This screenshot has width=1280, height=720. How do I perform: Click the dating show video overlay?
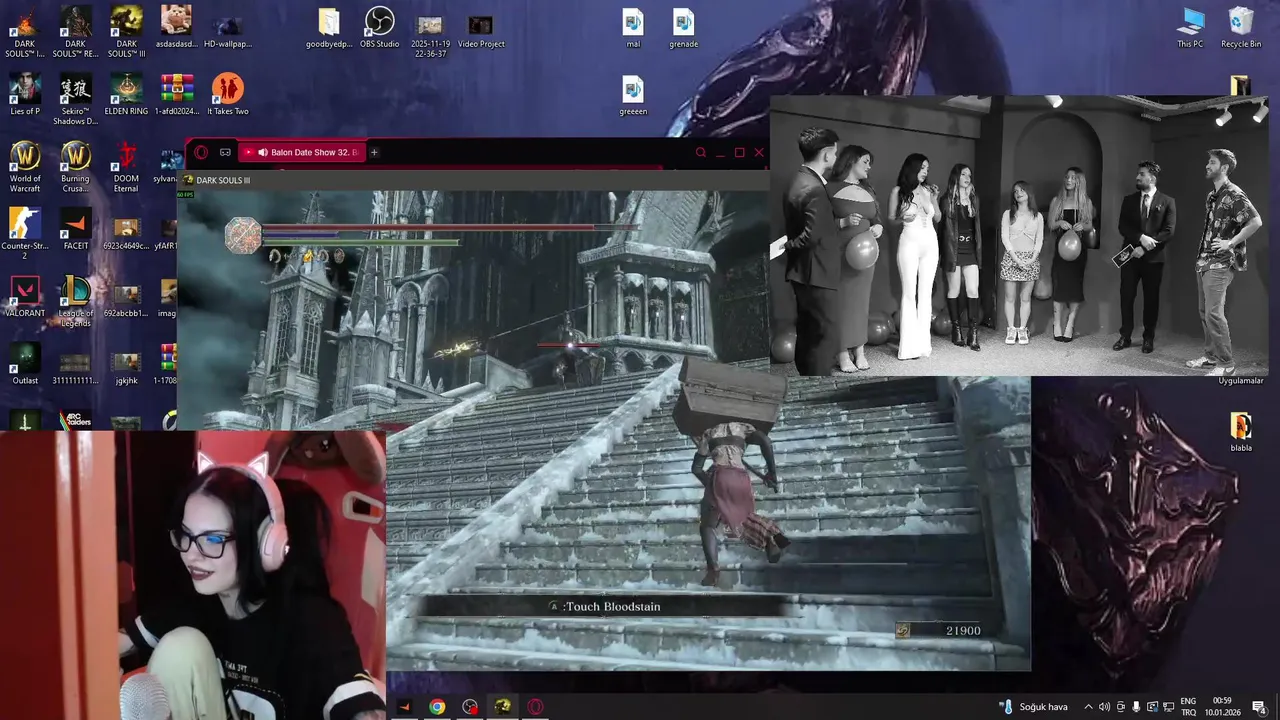pos(1019,235)
